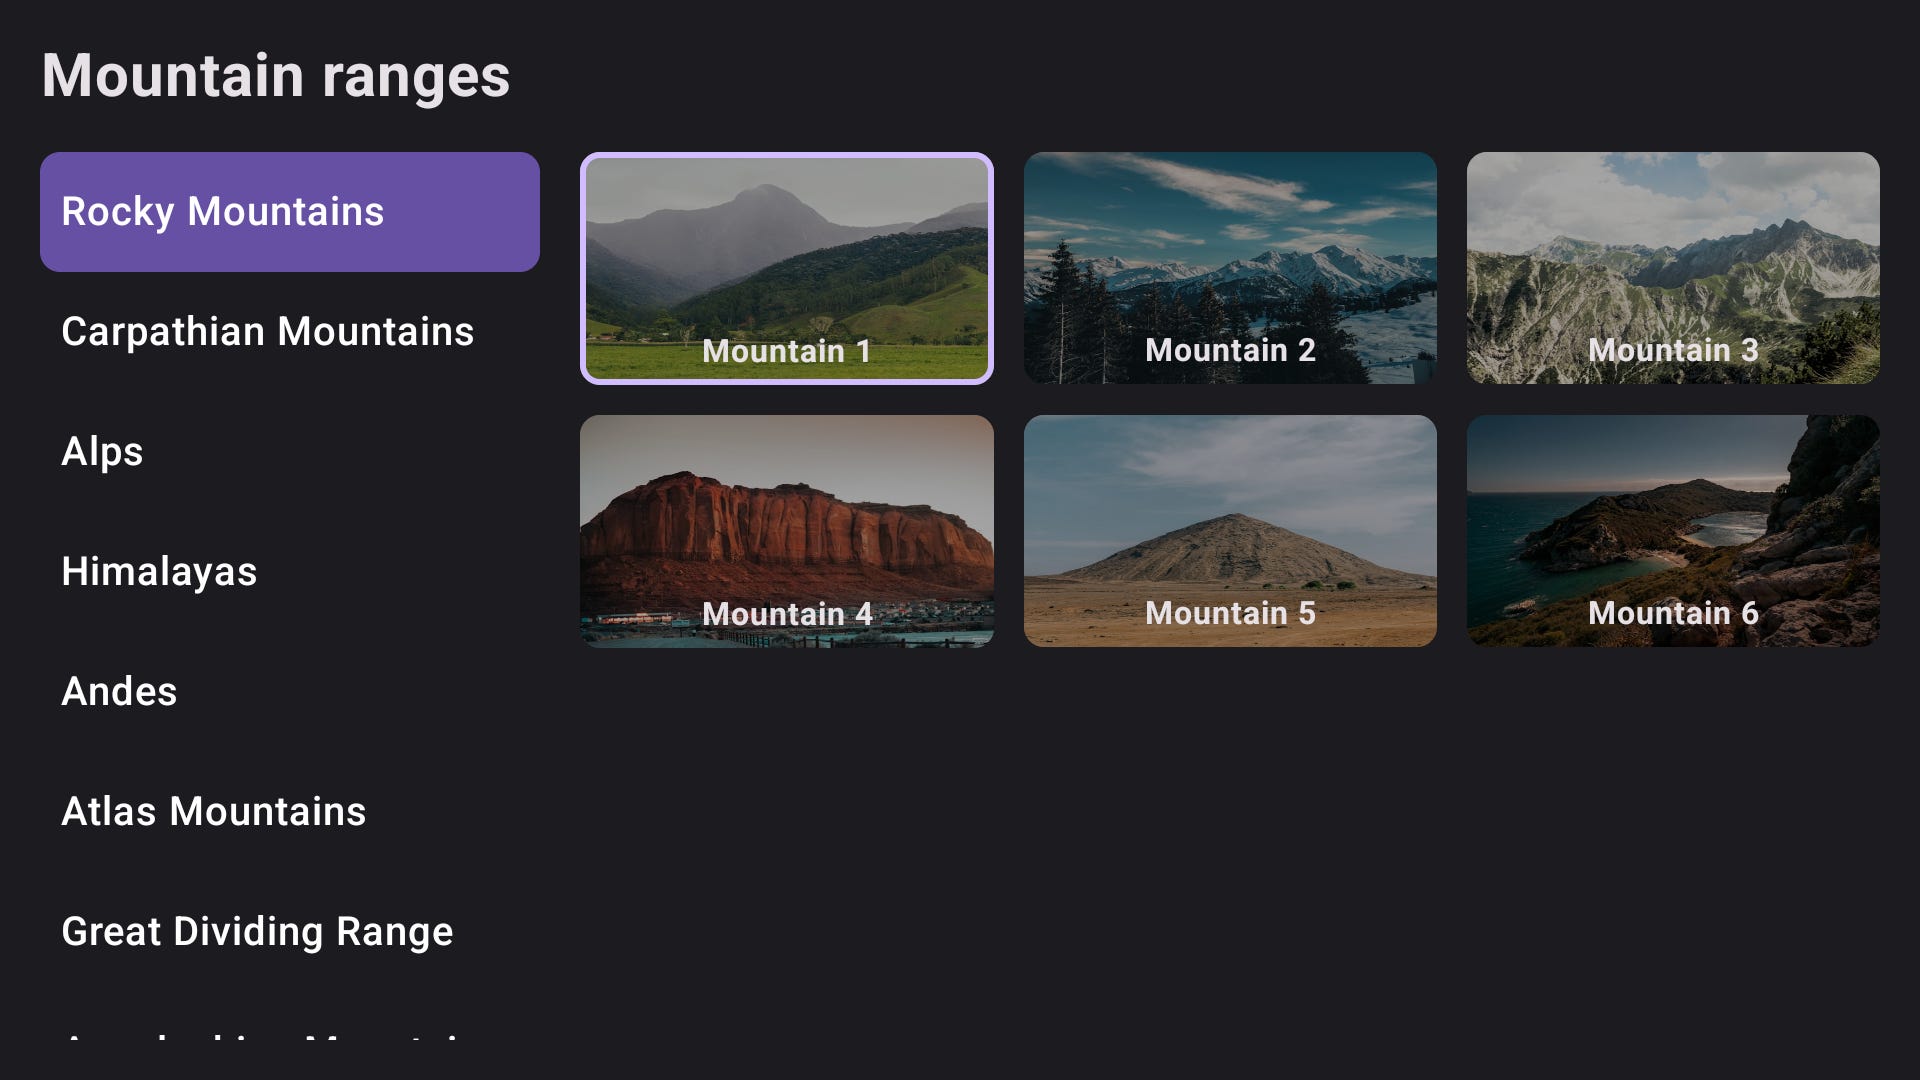The height and width of the screenshot is (1080, 1920).
Task: View the snowy Mountain 2 photo
Action: [1229, 267]
